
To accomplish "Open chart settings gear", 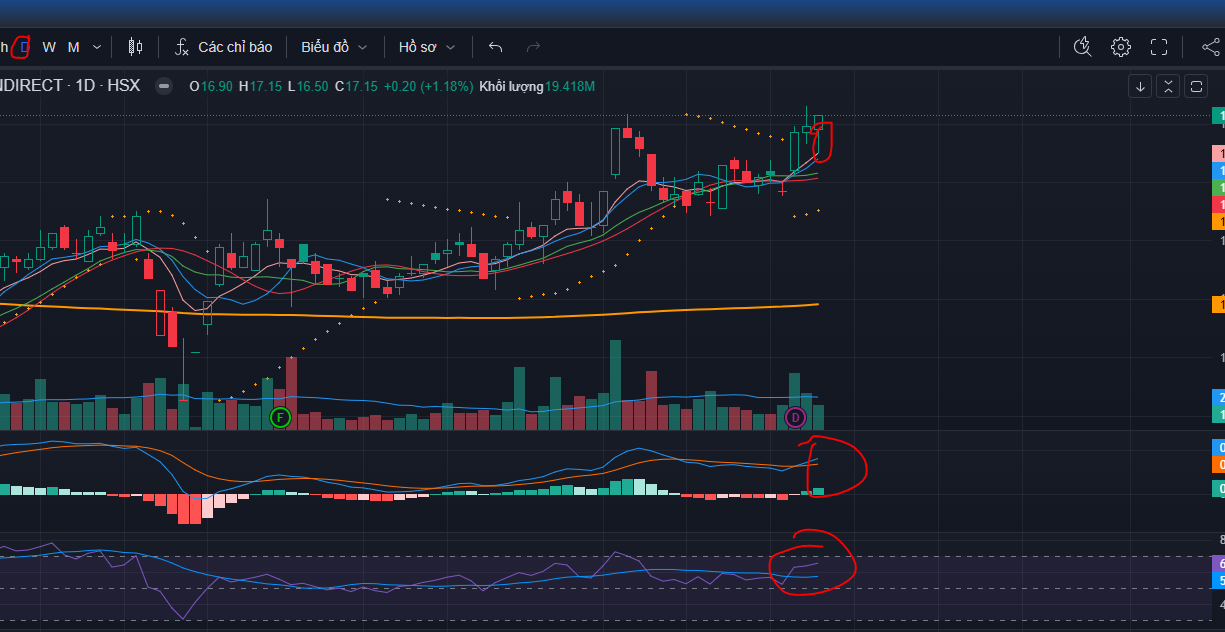I will [1121, 47].
